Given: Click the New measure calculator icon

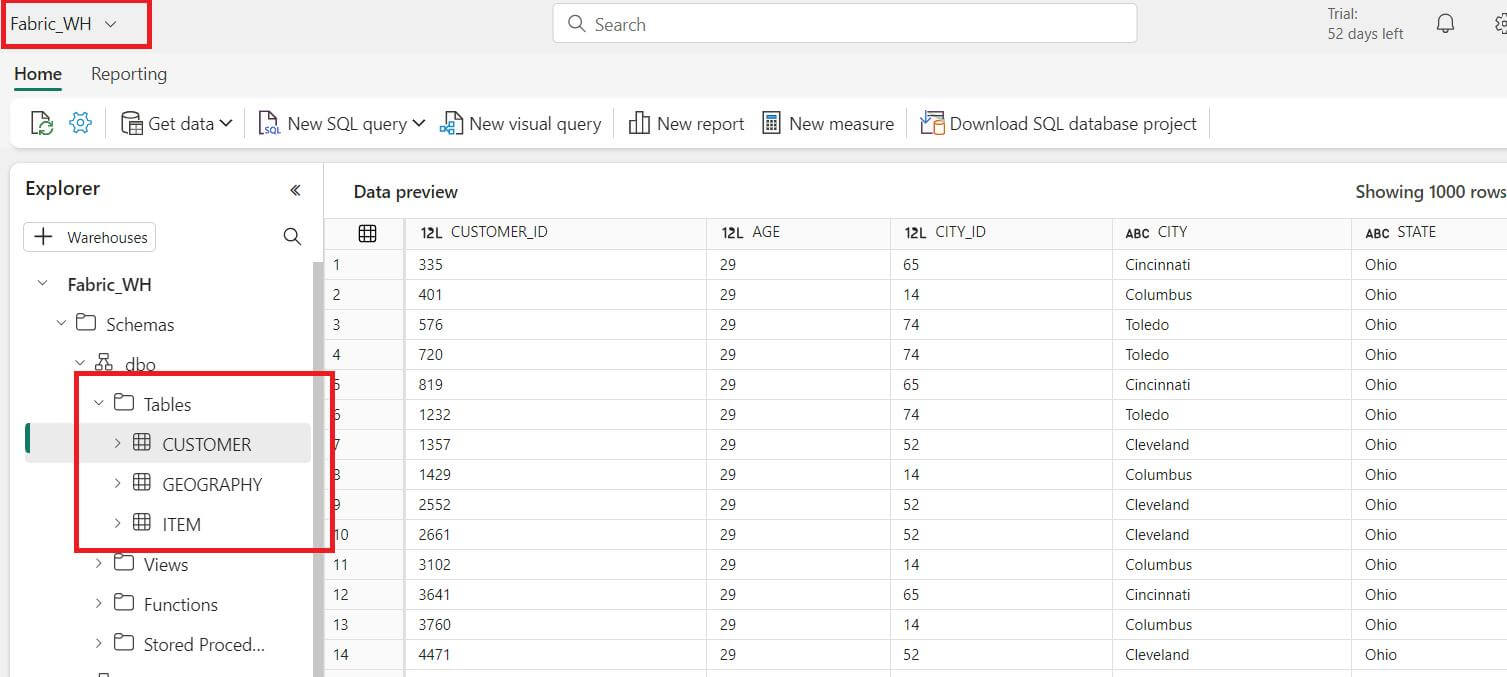Looking at the screenshot, I should 771,123.
